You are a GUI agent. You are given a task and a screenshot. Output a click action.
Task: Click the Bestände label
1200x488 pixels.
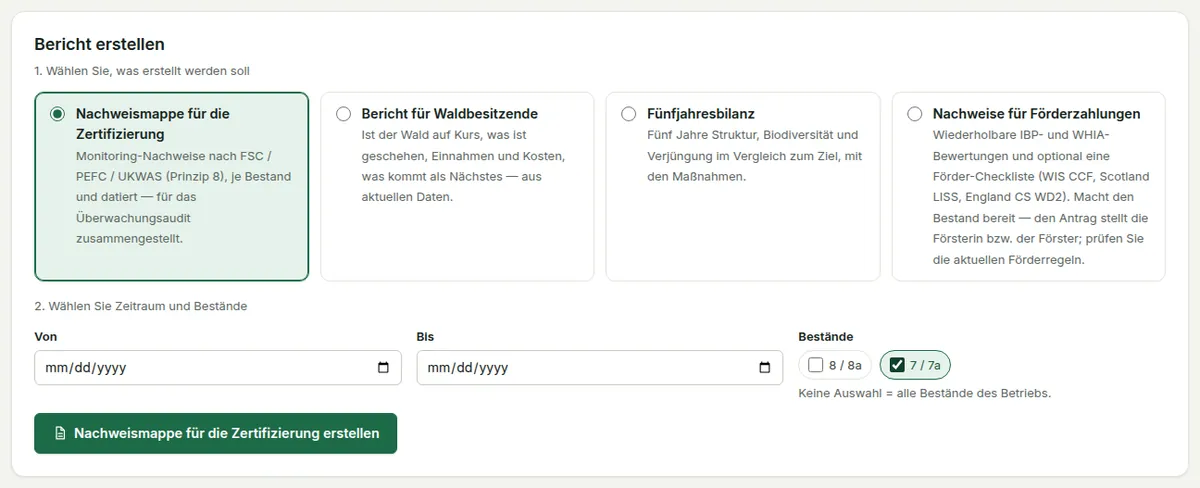pyautogui.click(x=826, y=337)
